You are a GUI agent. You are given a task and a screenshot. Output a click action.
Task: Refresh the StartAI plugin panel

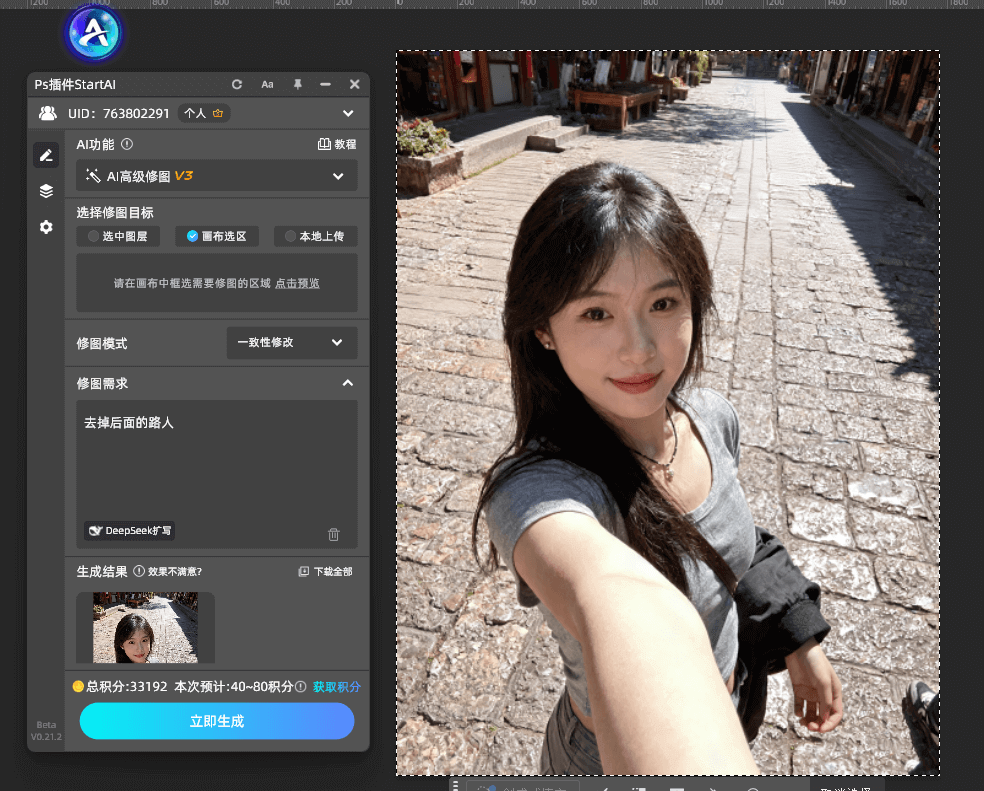point(237,85)
